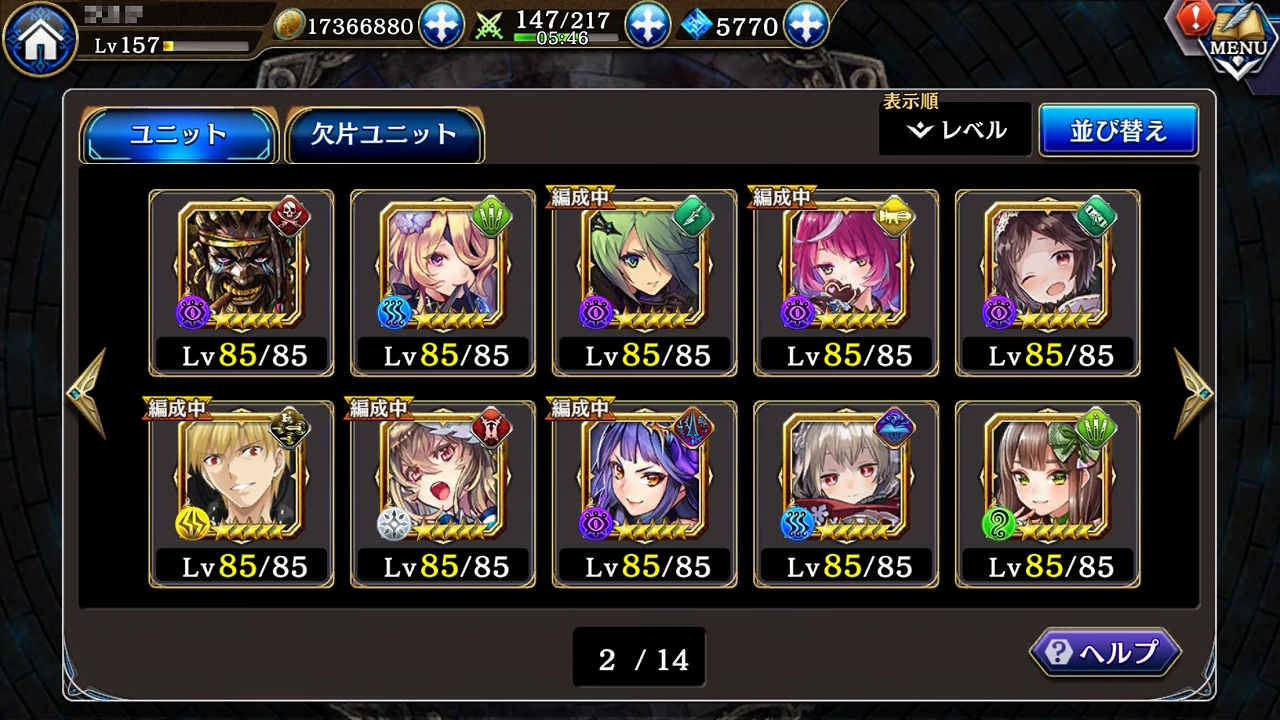Image resolution: width=1280 pixels, height=720 pixels.
Task: Click the 並び替え sort button
Action: click(1118, 130)
